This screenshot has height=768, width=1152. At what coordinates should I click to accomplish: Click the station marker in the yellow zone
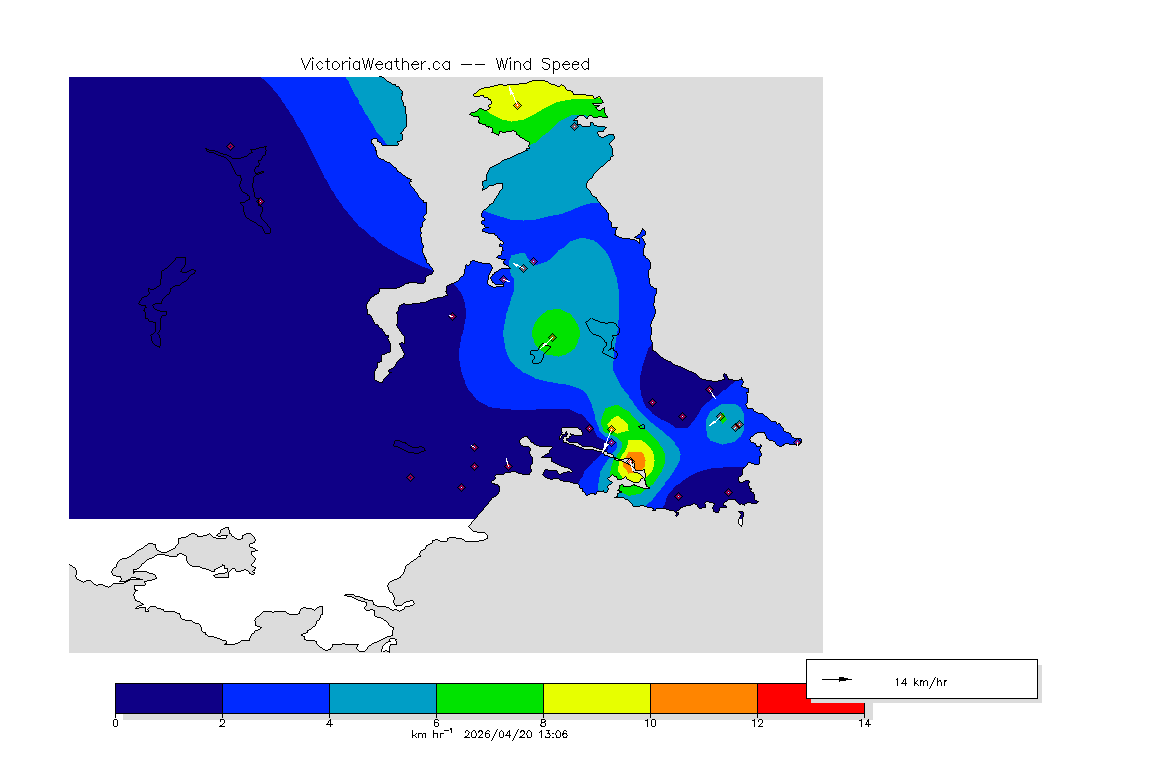point(517,105)
